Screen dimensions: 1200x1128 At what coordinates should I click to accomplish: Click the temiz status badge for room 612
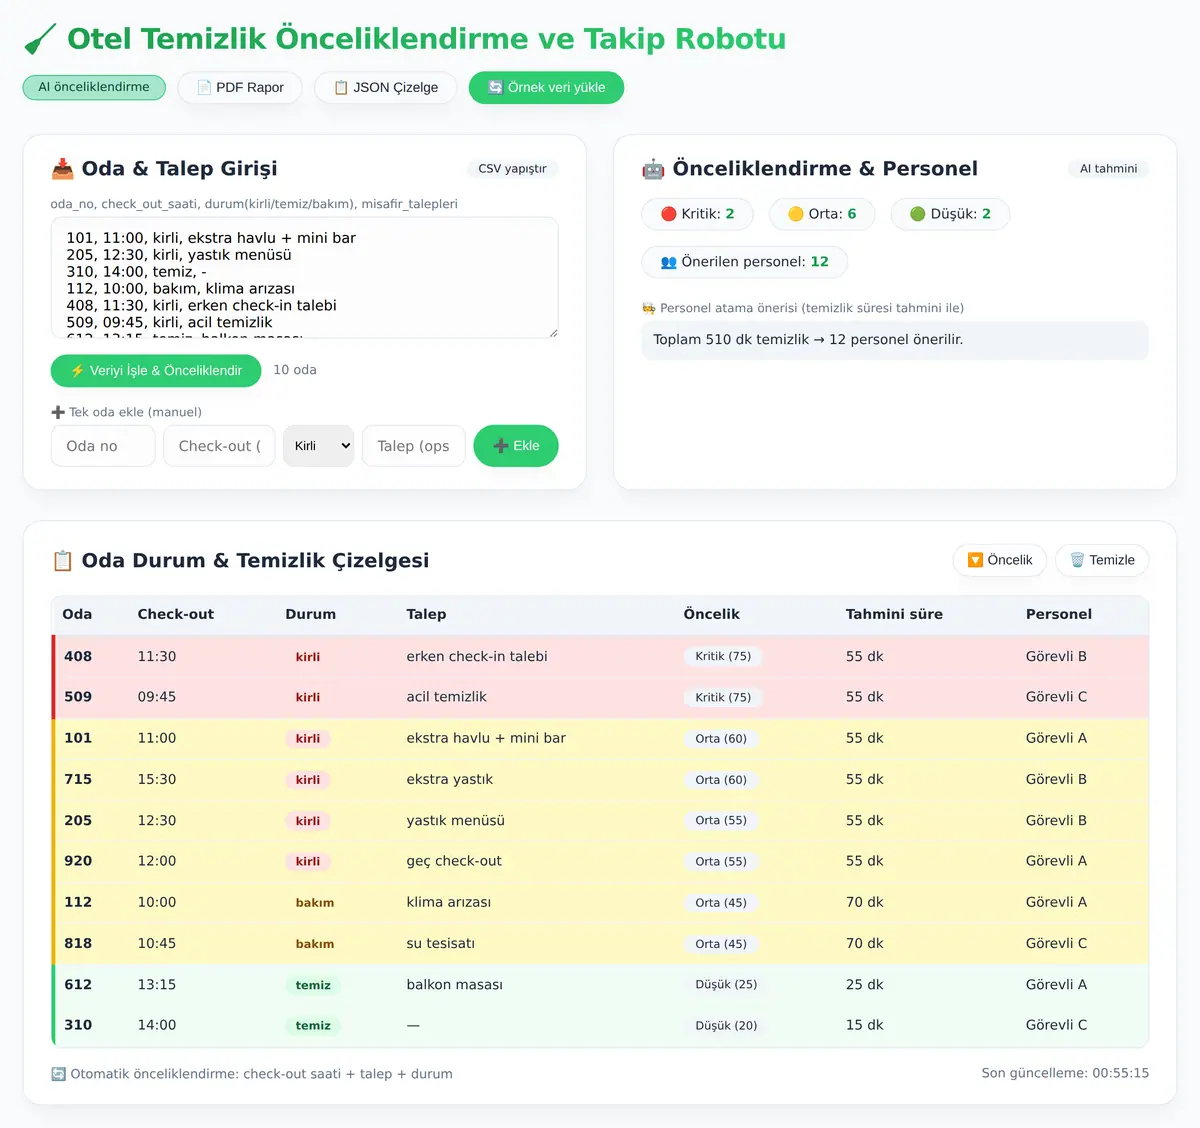[313, 985]
